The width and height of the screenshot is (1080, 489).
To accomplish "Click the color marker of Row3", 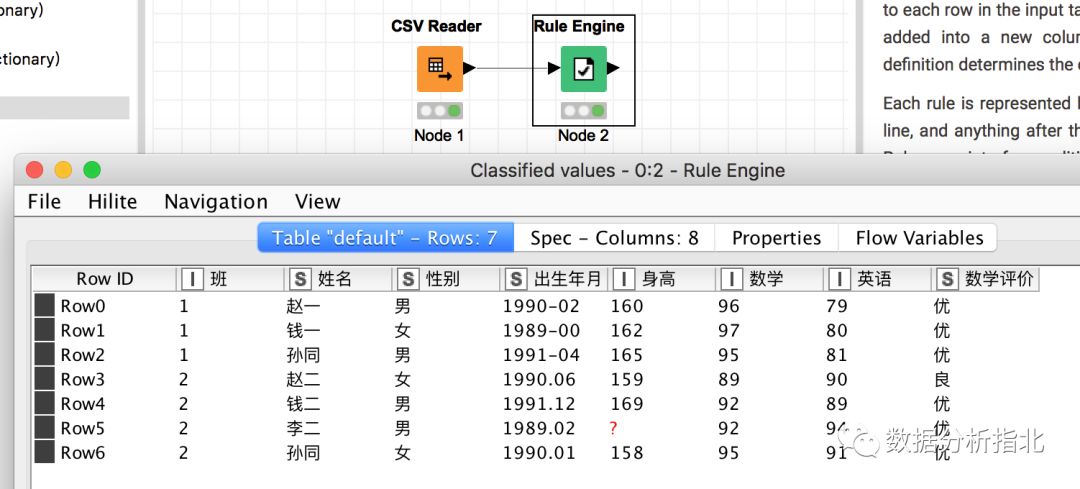I will click(x=44, y=379).
